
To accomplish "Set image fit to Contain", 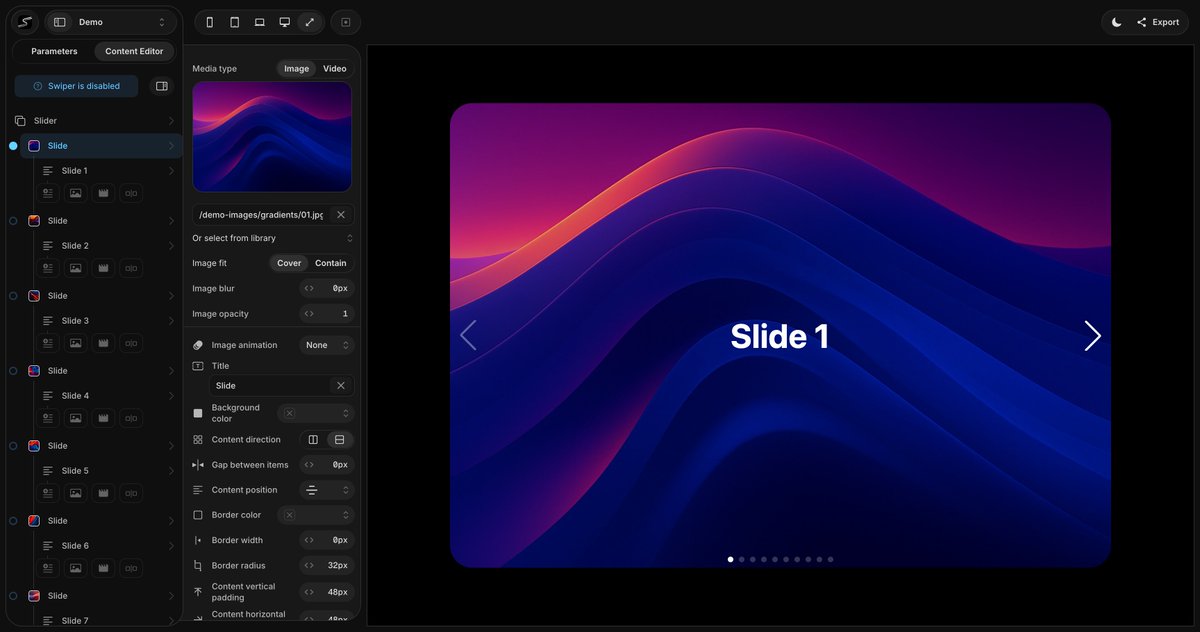I will pyautogui.click(x=331, y=263).
